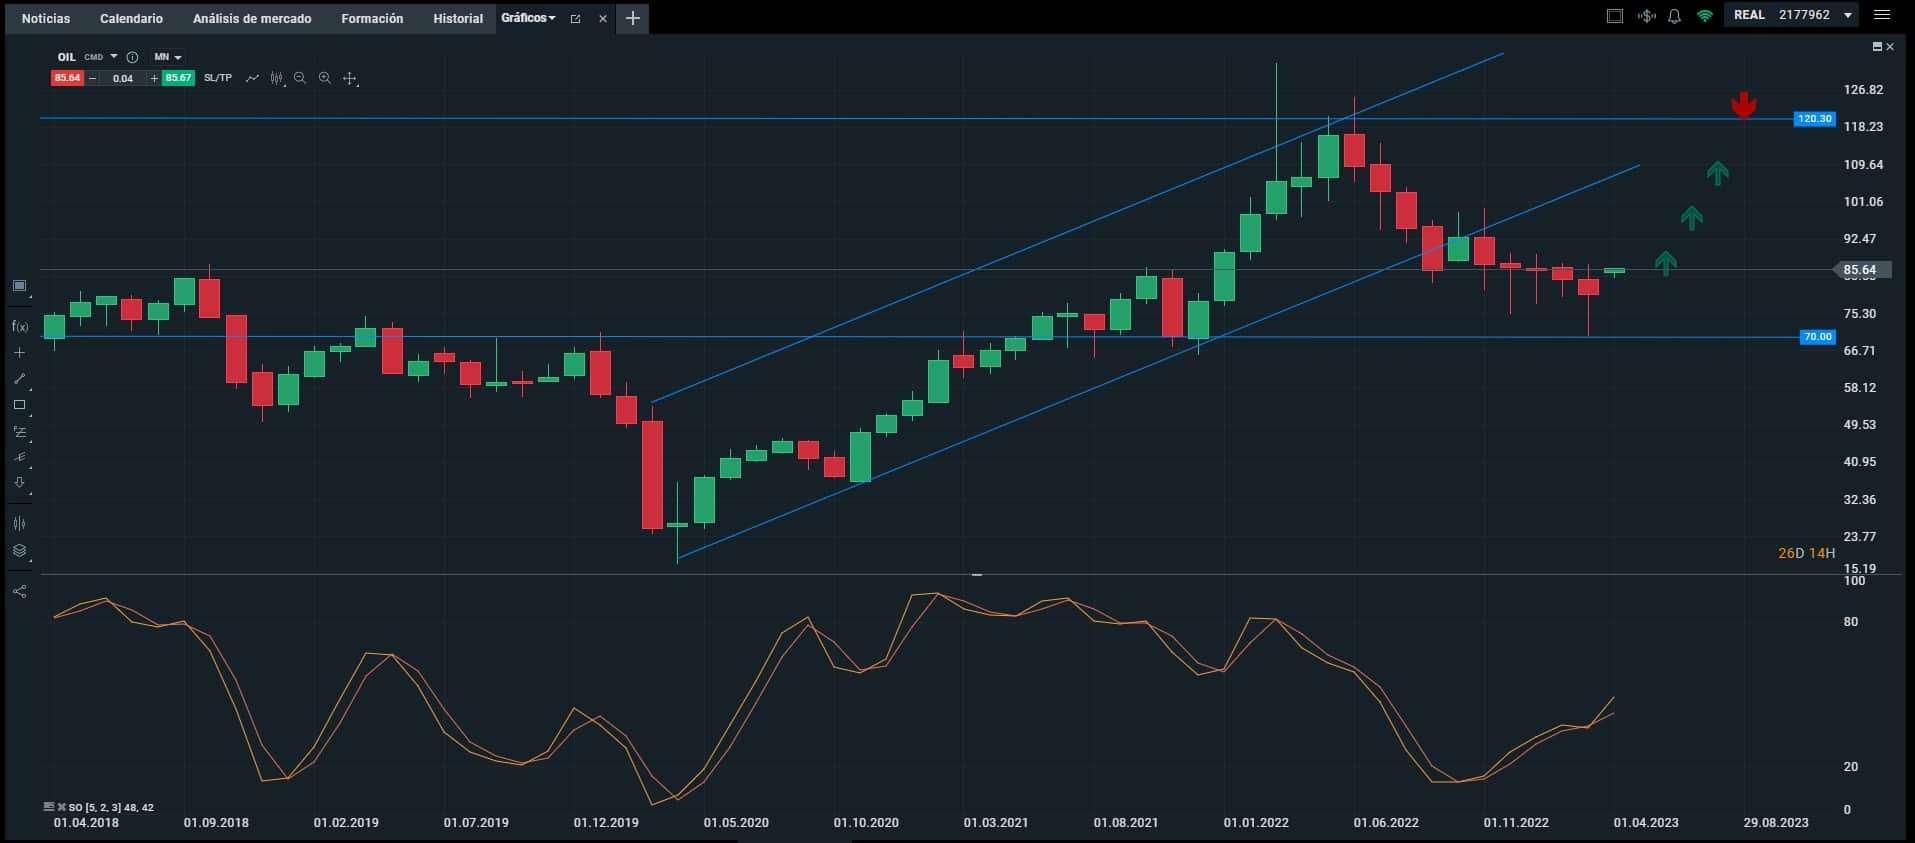
Task: Show instrument info for OIL
Action: 132,57
